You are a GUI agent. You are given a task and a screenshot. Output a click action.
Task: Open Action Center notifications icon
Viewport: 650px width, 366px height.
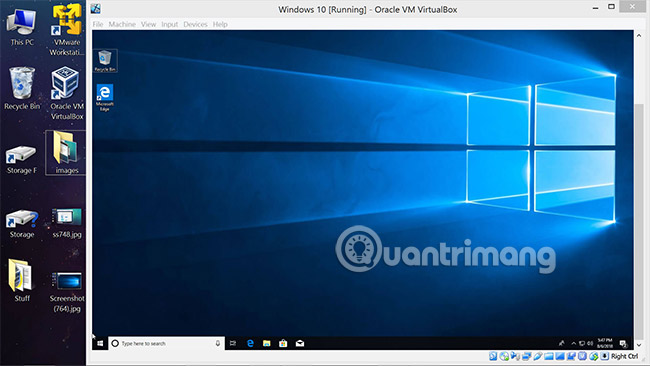623,343
